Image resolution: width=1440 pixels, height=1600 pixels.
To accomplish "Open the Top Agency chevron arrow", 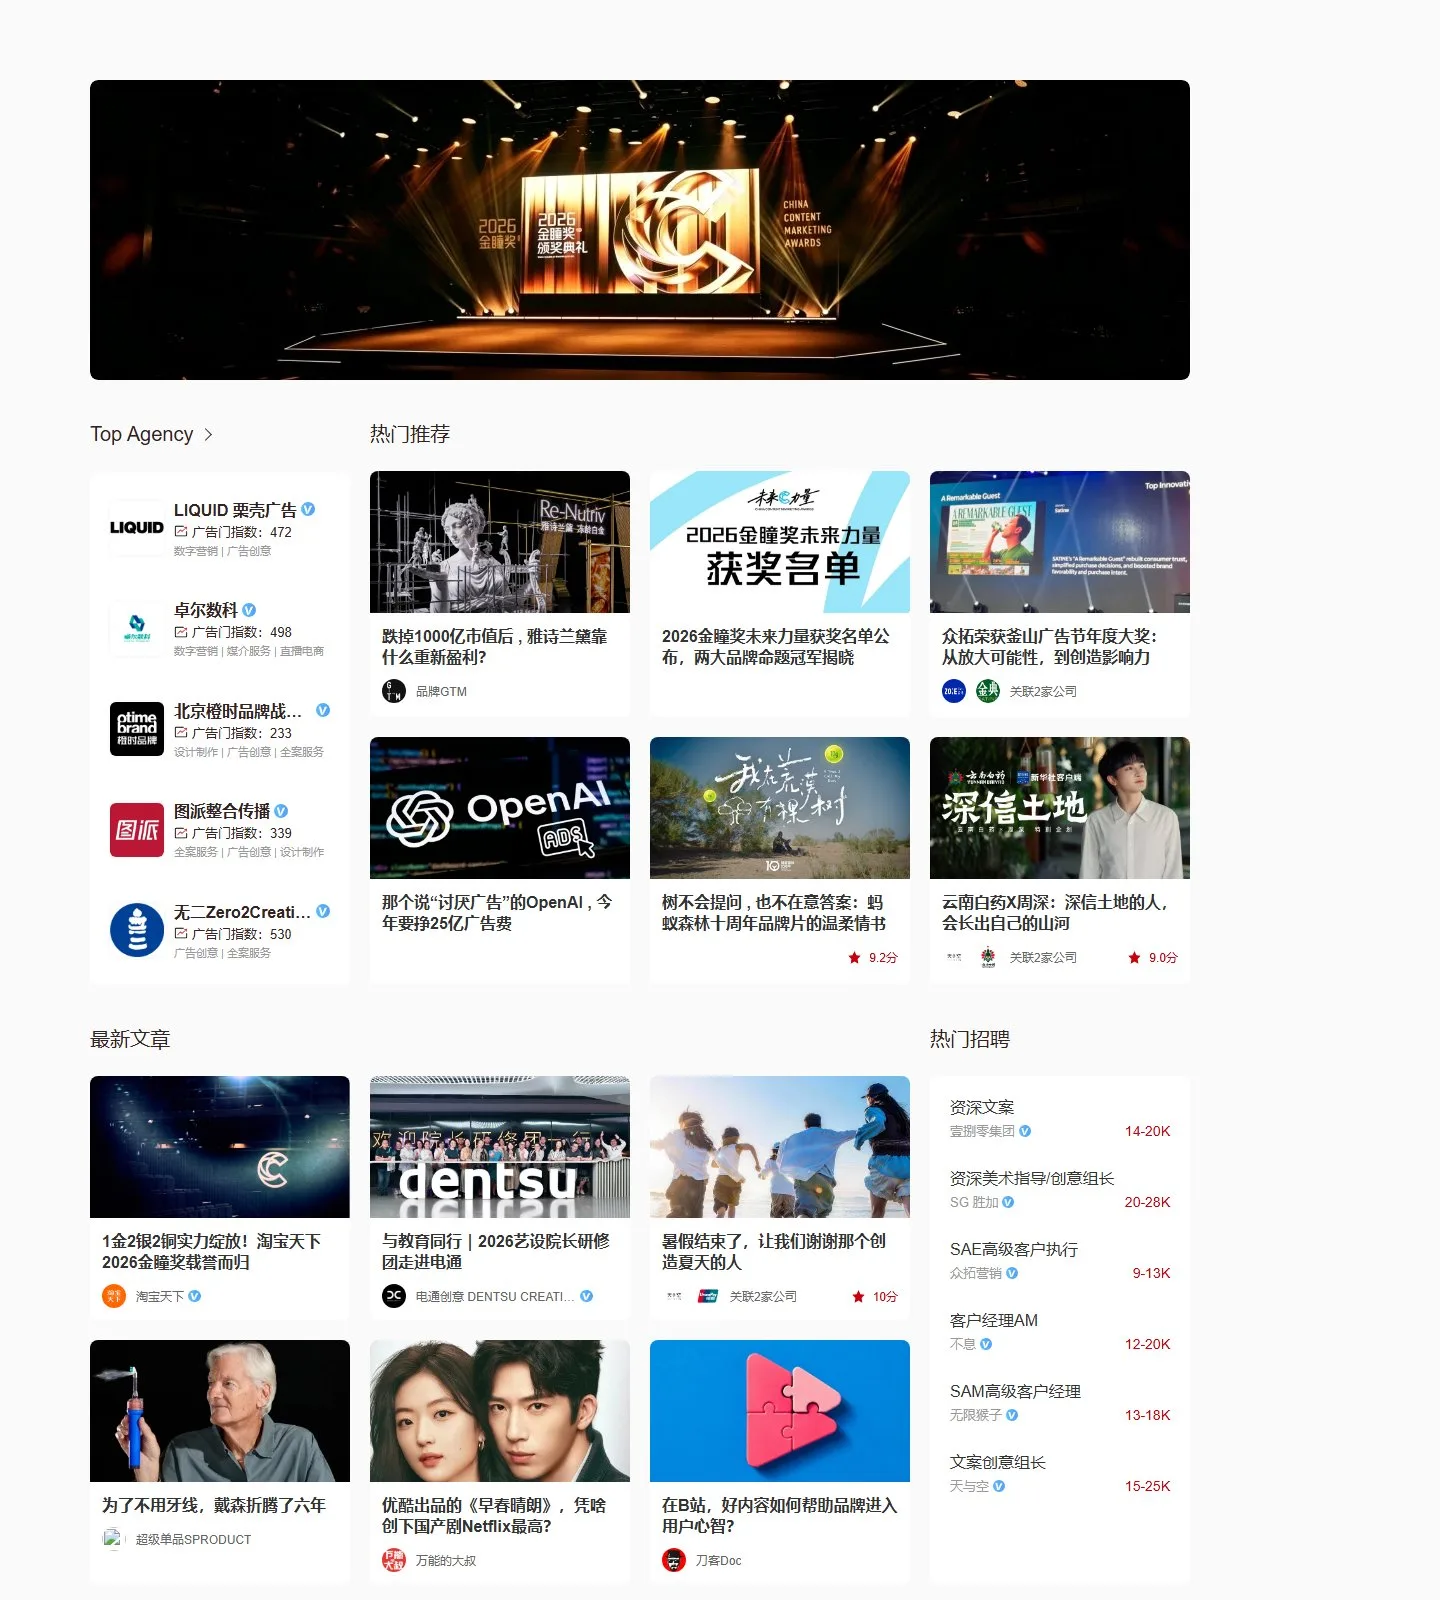I will click(208, 434).
